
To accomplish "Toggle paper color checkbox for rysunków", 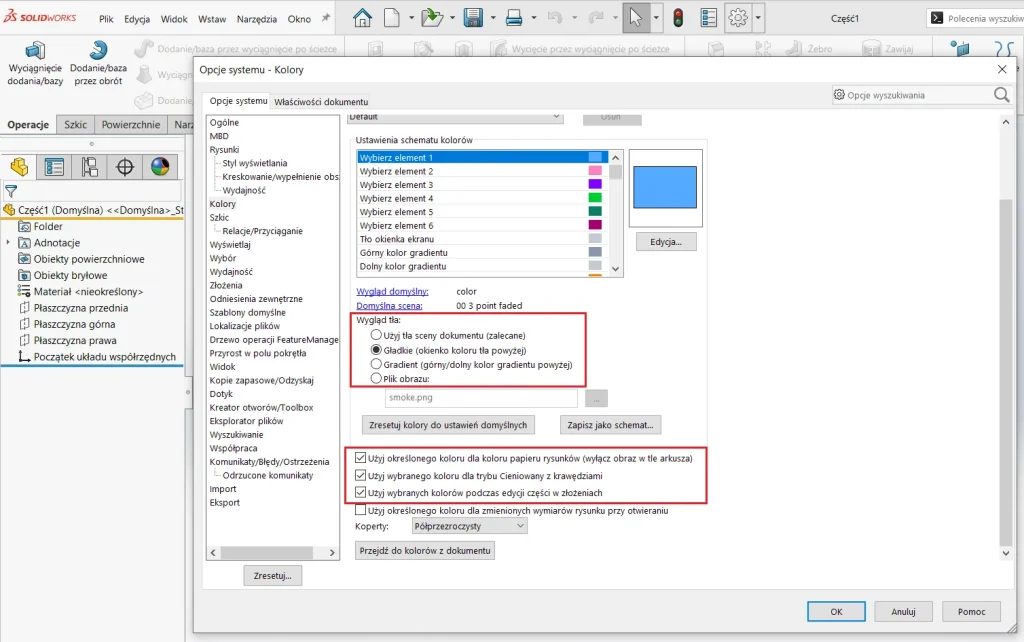I will pos(360,458).
